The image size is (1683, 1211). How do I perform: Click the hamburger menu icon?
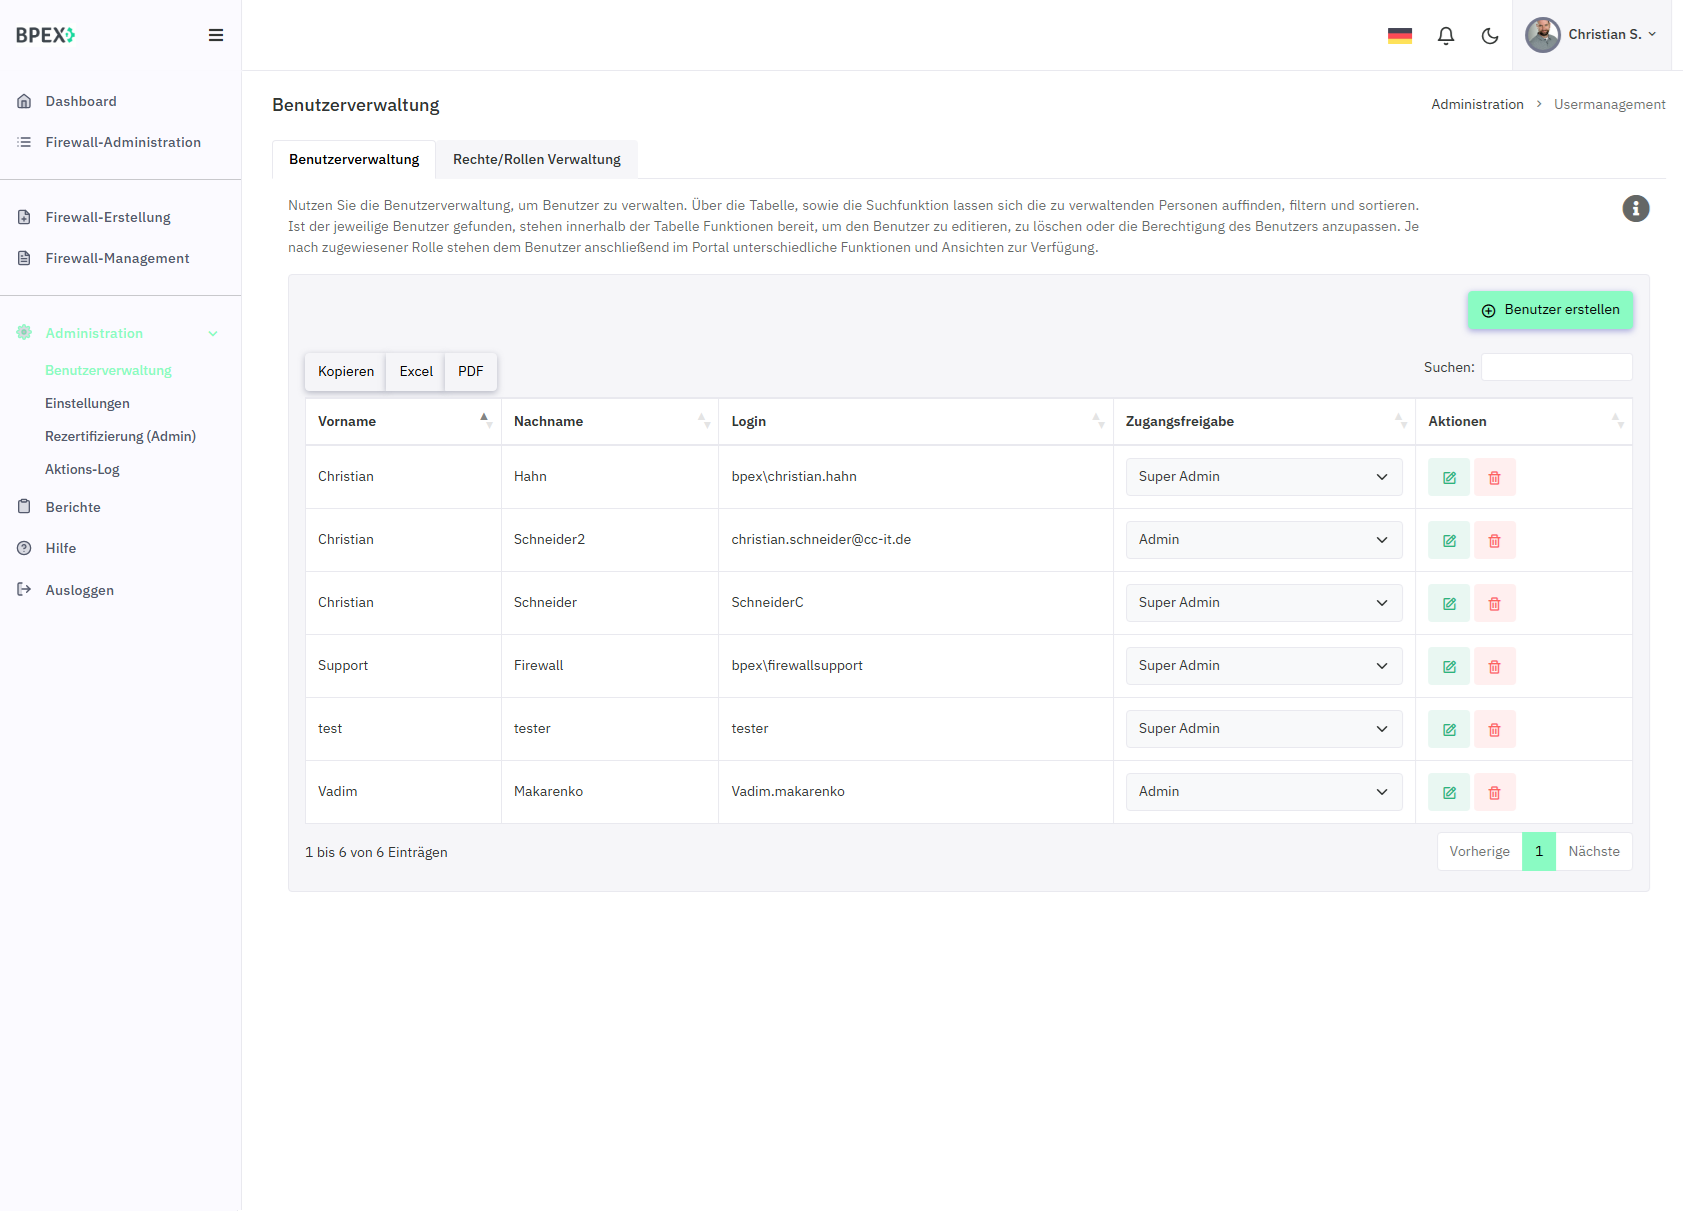coord(215,35)
